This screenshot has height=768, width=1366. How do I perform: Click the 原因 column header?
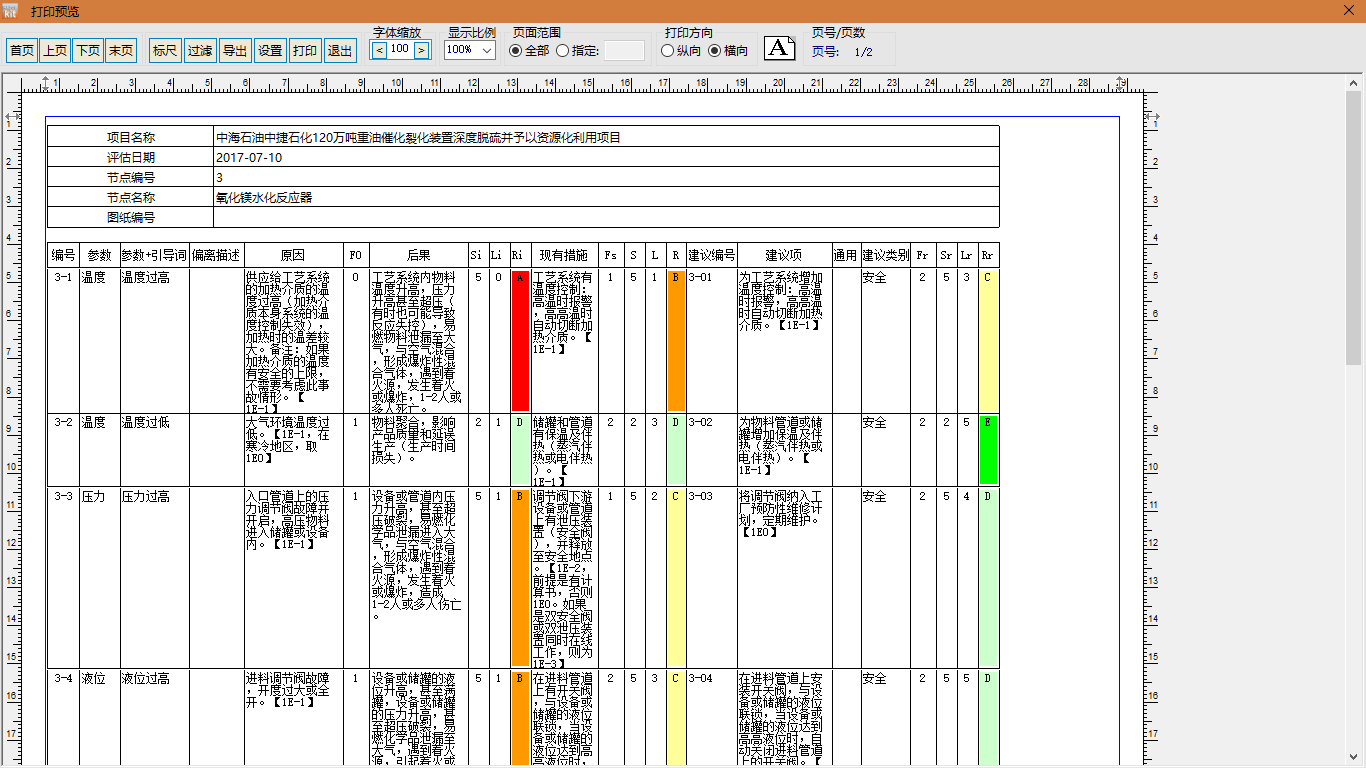click(293, 255)
